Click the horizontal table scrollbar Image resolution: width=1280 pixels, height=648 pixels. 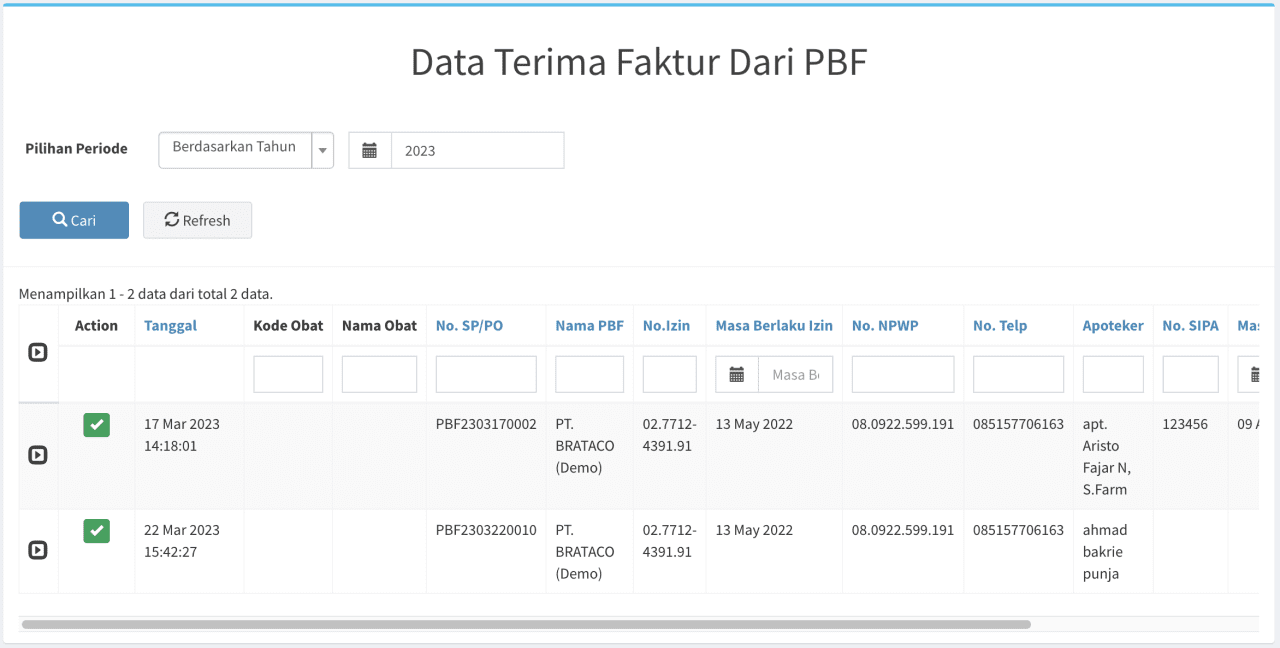tap(526, 624)
